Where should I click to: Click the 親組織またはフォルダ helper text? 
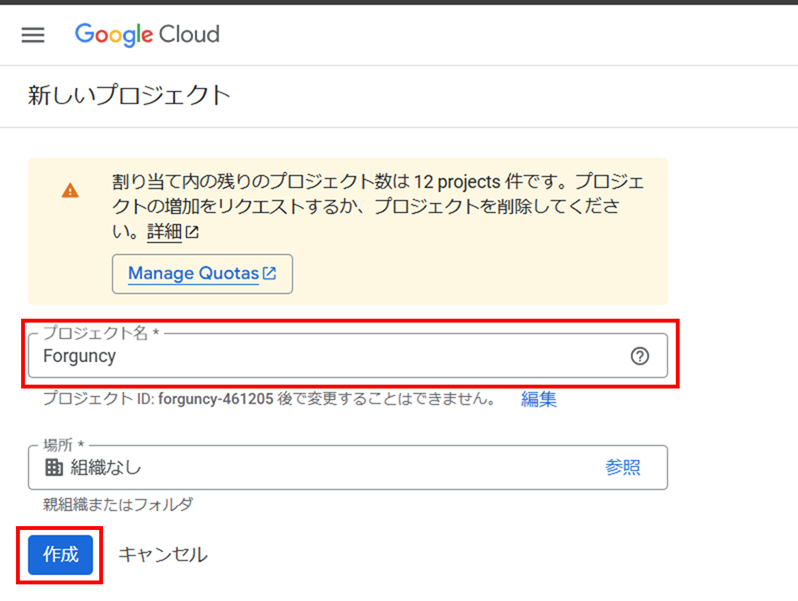[x=118, y=504]
